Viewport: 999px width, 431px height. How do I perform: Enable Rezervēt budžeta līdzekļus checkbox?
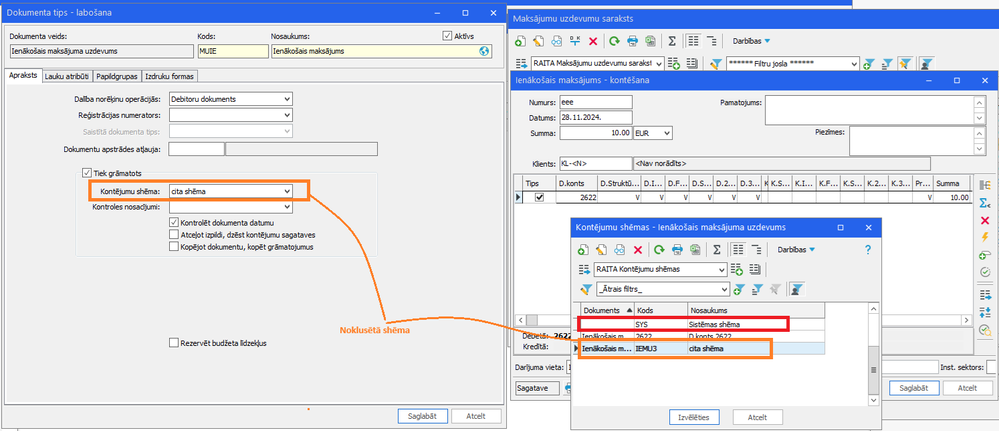tap(174, 343)
